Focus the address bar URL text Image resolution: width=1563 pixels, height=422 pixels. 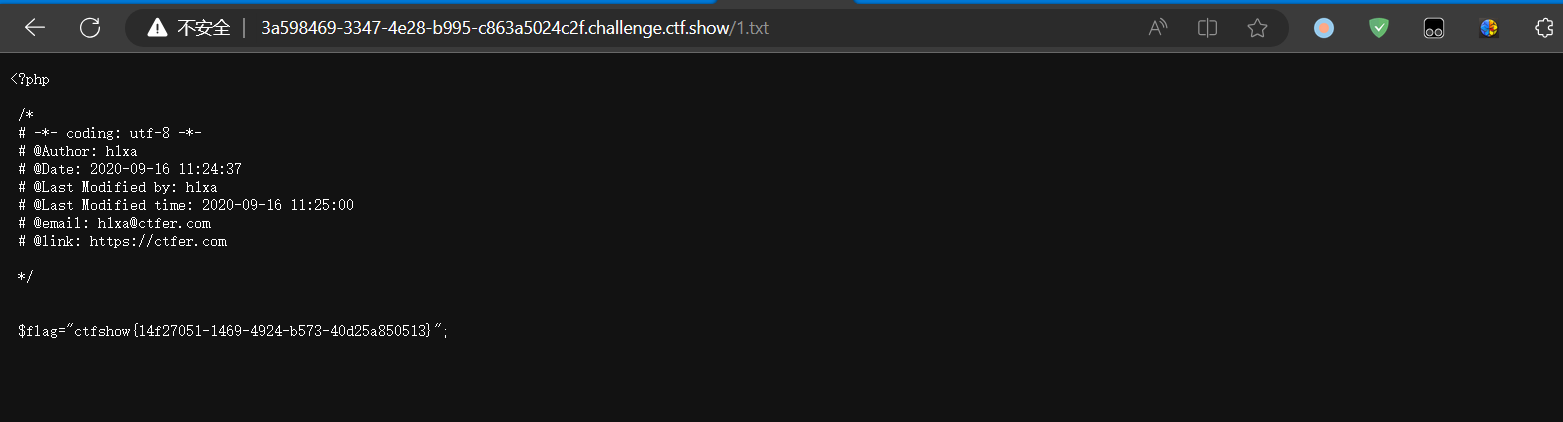[x=515, y=28]
